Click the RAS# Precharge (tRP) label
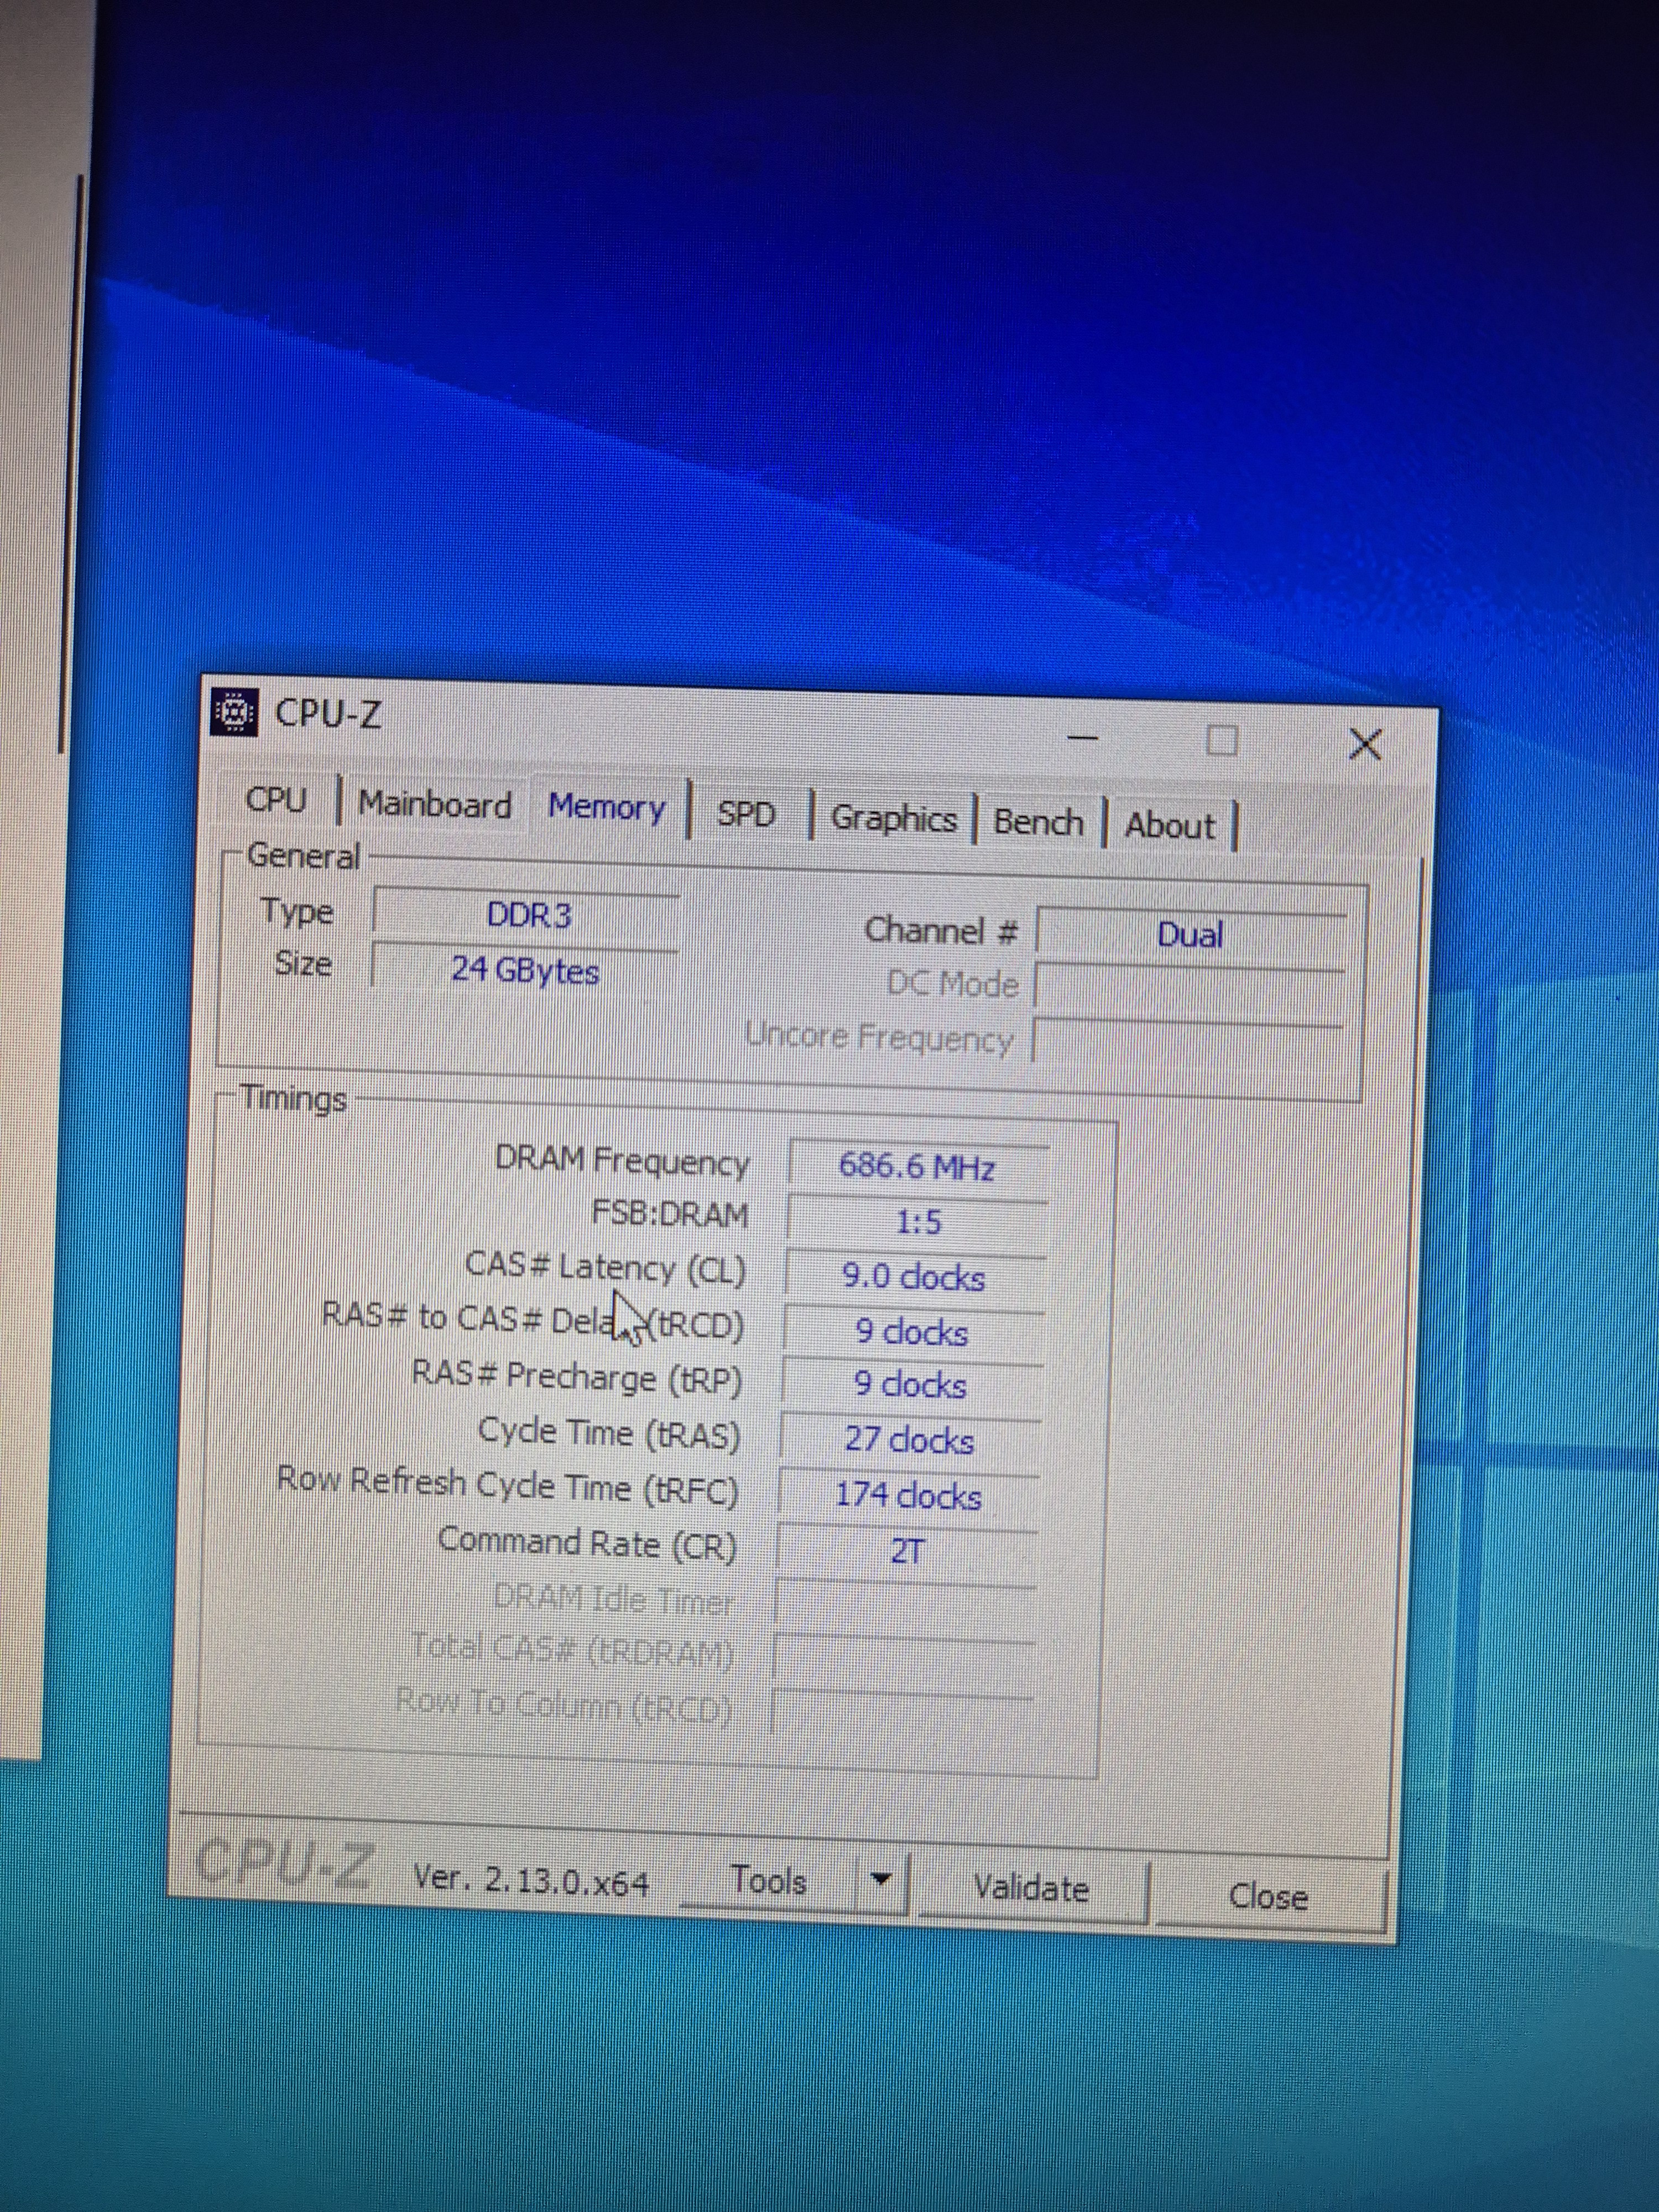 click(x=577, y=1377)
